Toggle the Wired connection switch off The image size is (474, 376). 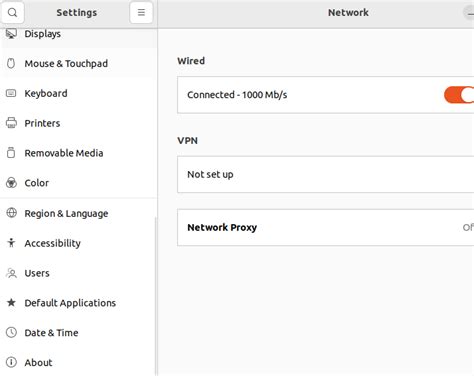(x=459, y=95)
